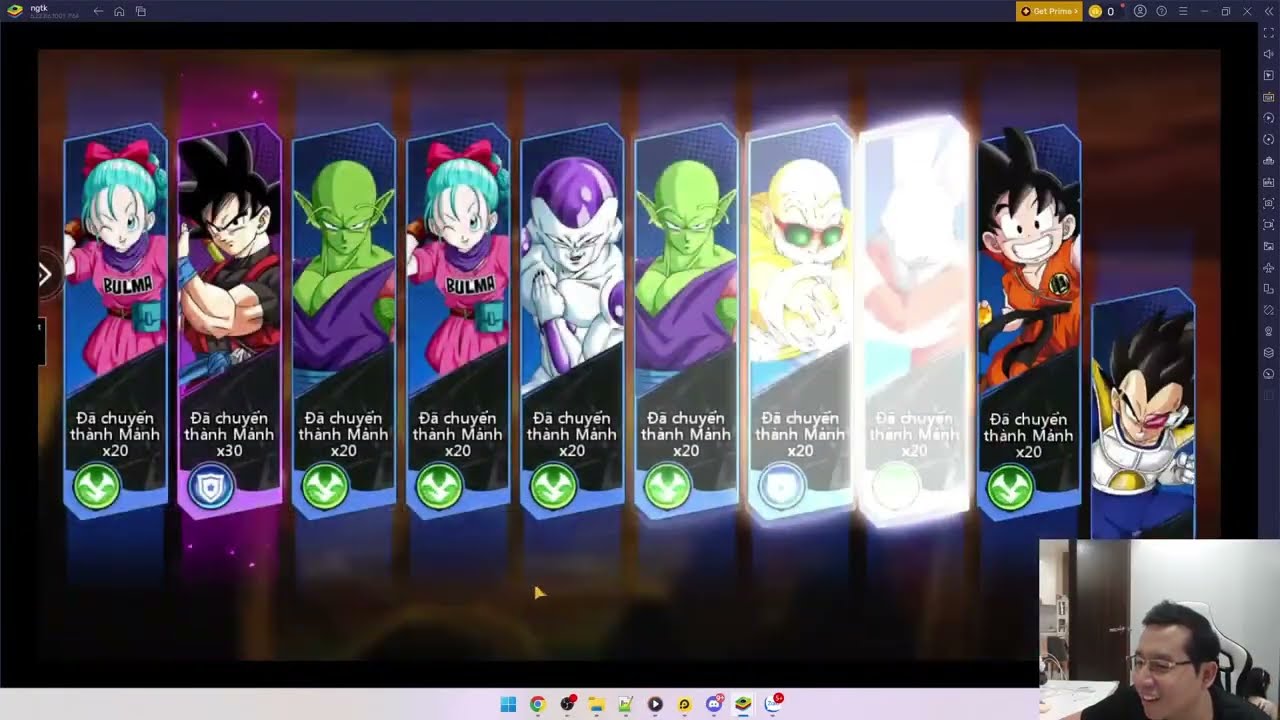Select the glowing white revealing card

coord(914,320)
